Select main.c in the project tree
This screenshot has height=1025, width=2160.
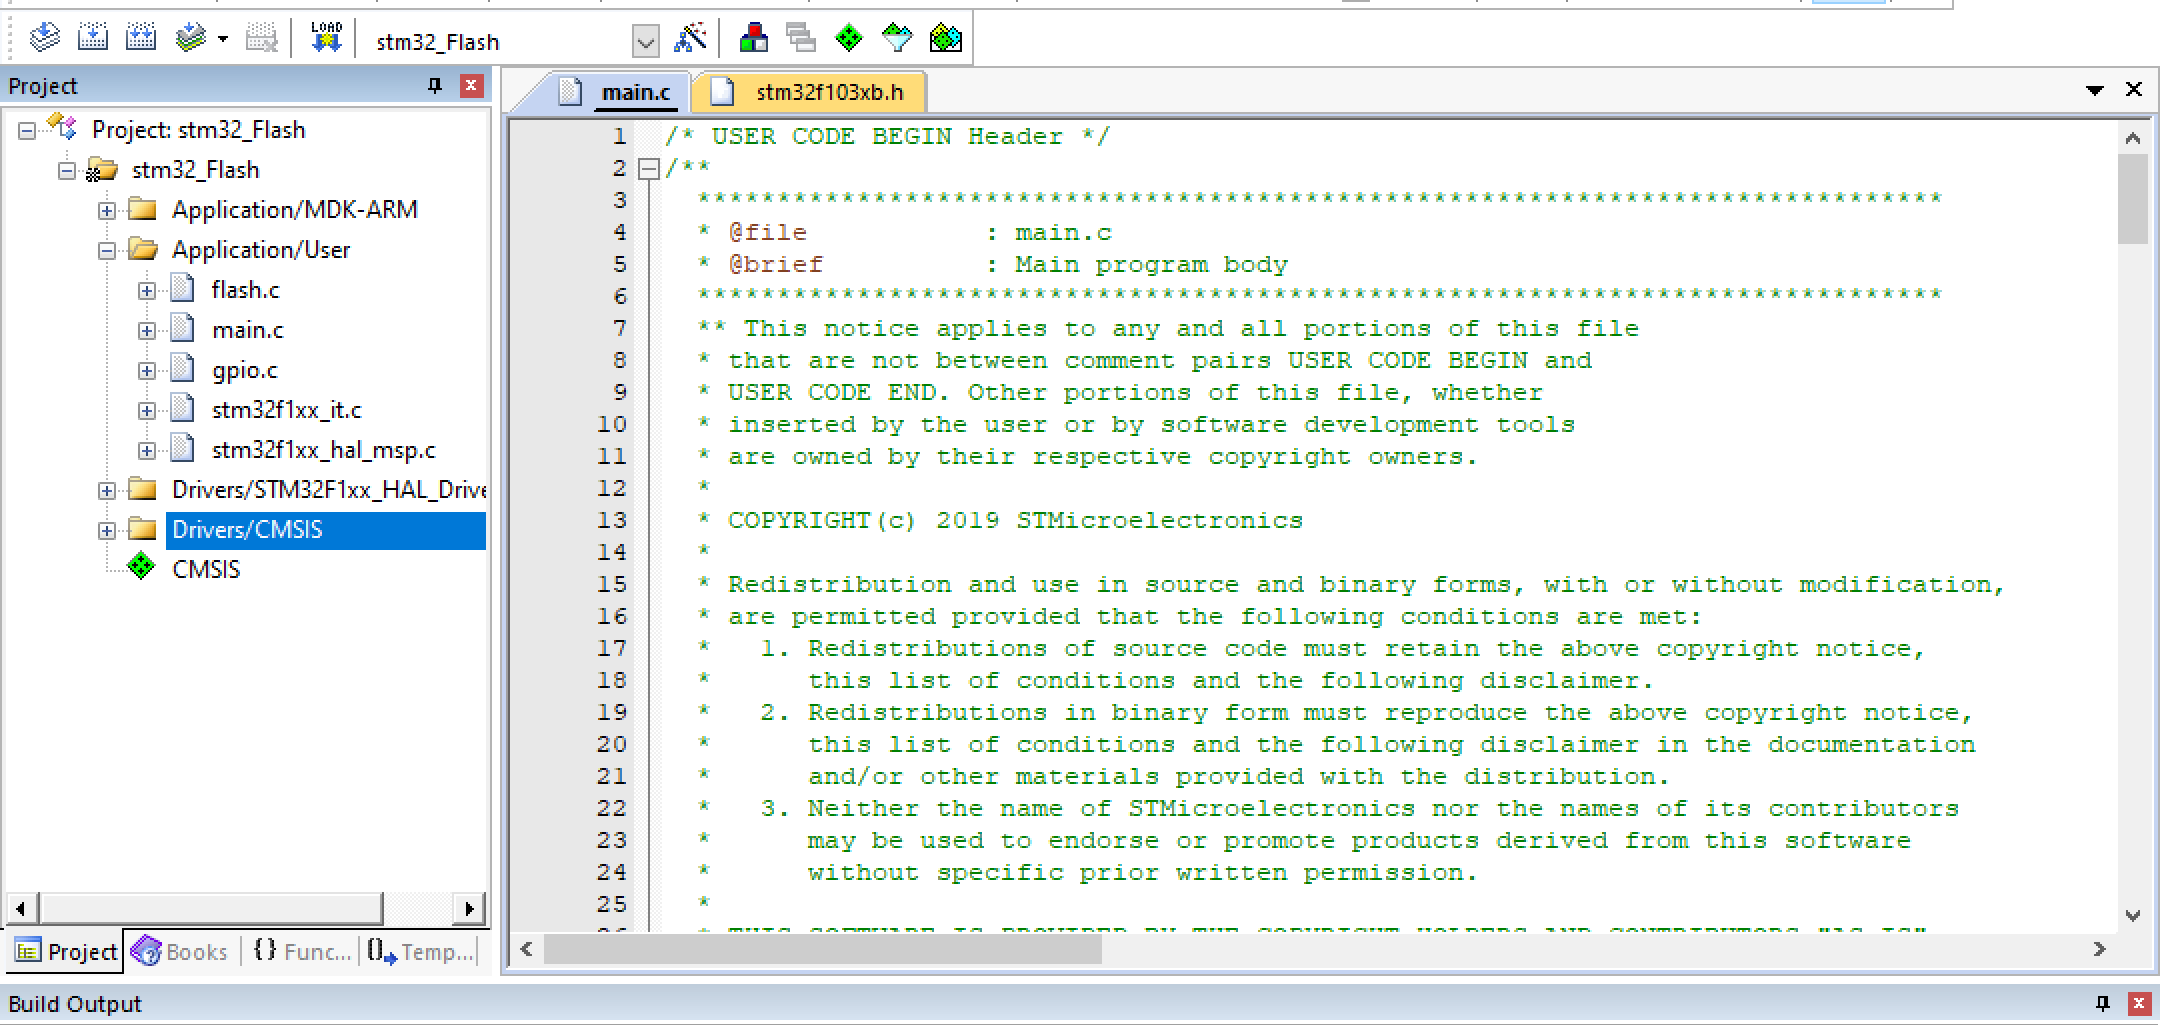pyautogui.click(x=247, y=330)
